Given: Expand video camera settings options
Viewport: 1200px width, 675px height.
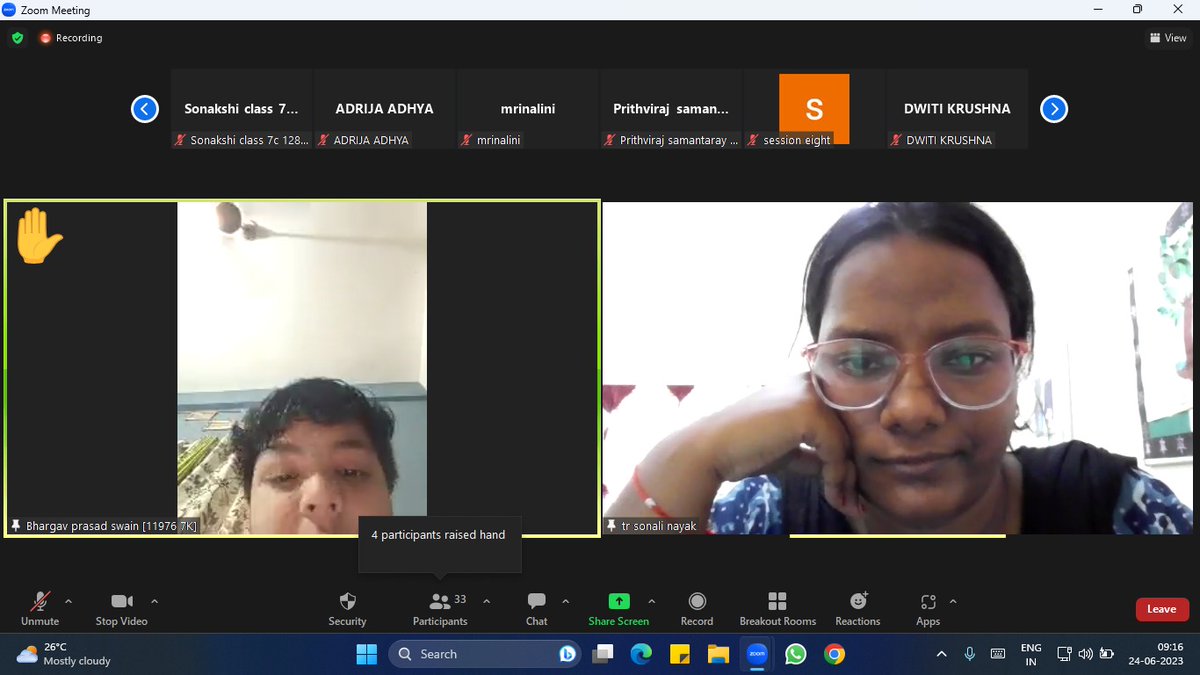Looking at the screenshot, I should pyautogui.click(x=154, y=602).
